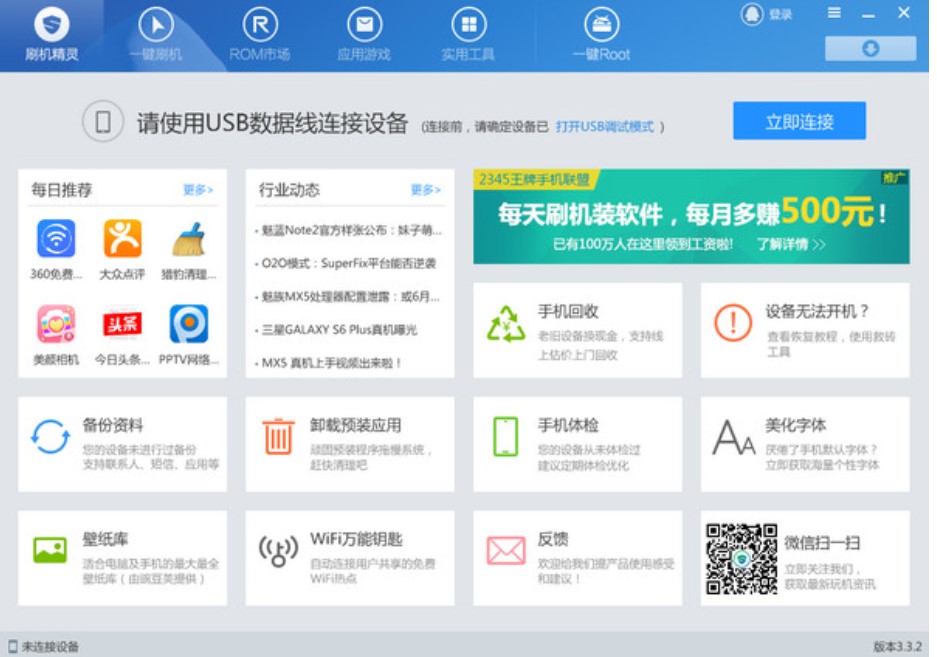
Task: Open the 卸载预装应用 card title
Action: [x=356, y=425]
